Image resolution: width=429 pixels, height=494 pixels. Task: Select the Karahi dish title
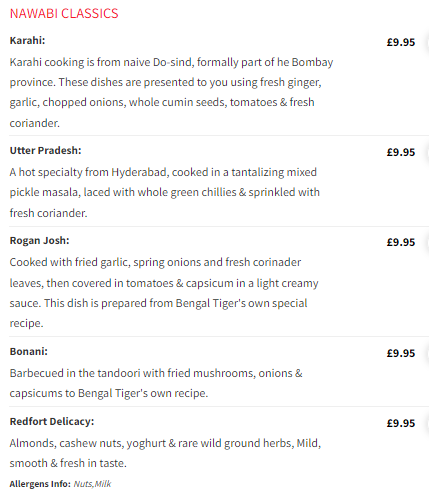[27, 41]
